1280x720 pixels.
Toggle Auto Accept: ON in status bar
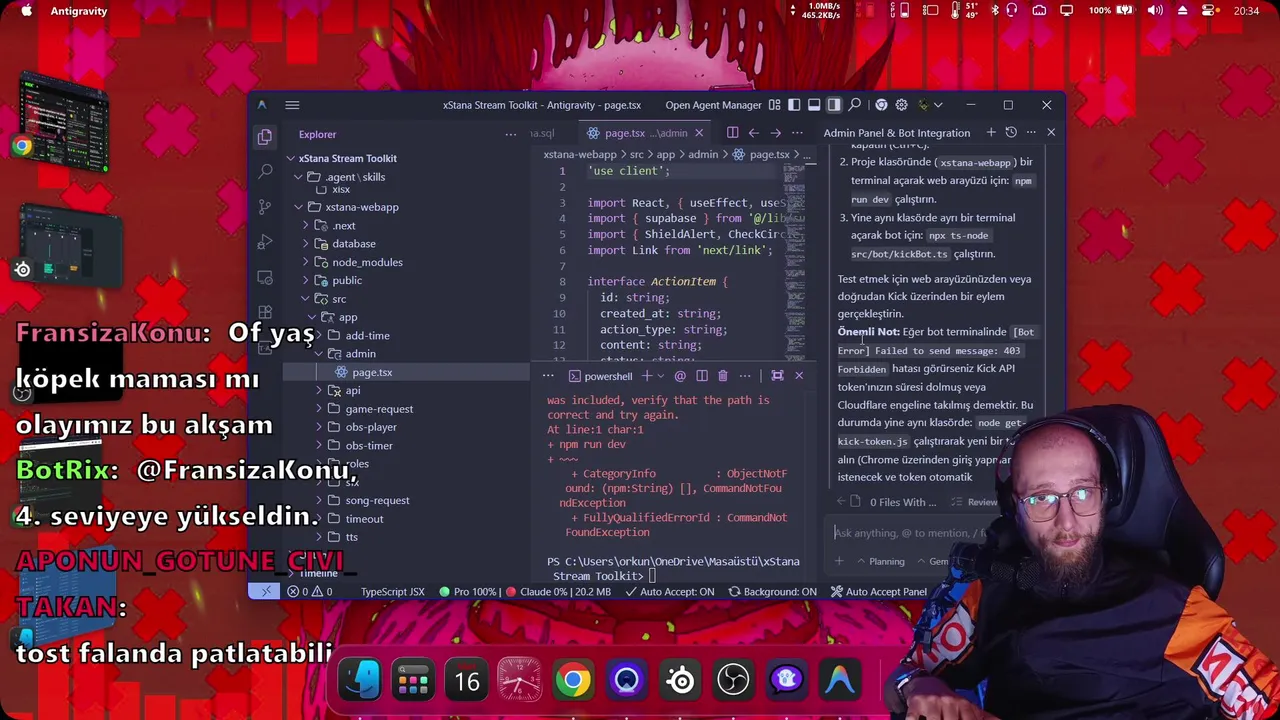[669, 592]
